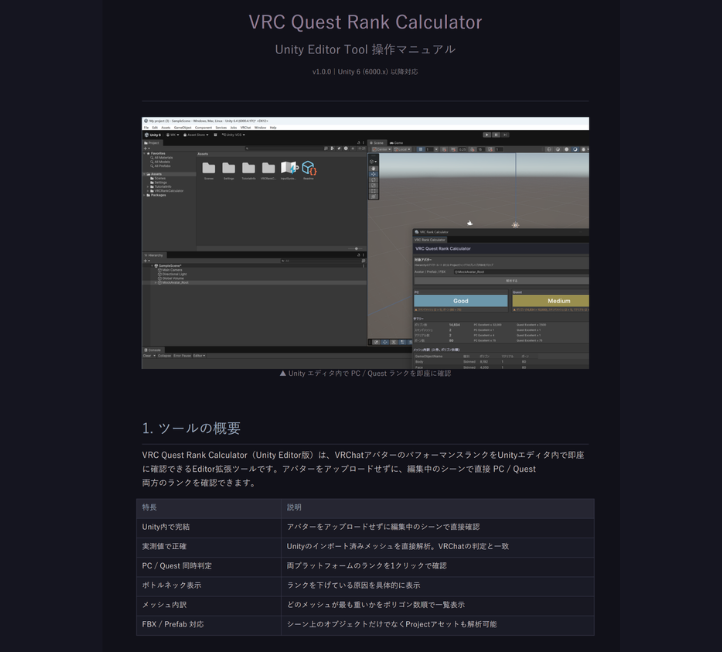Open the Window menu in Unity
The height and width of the screenshot is (652, 722).
click(260, 127)
